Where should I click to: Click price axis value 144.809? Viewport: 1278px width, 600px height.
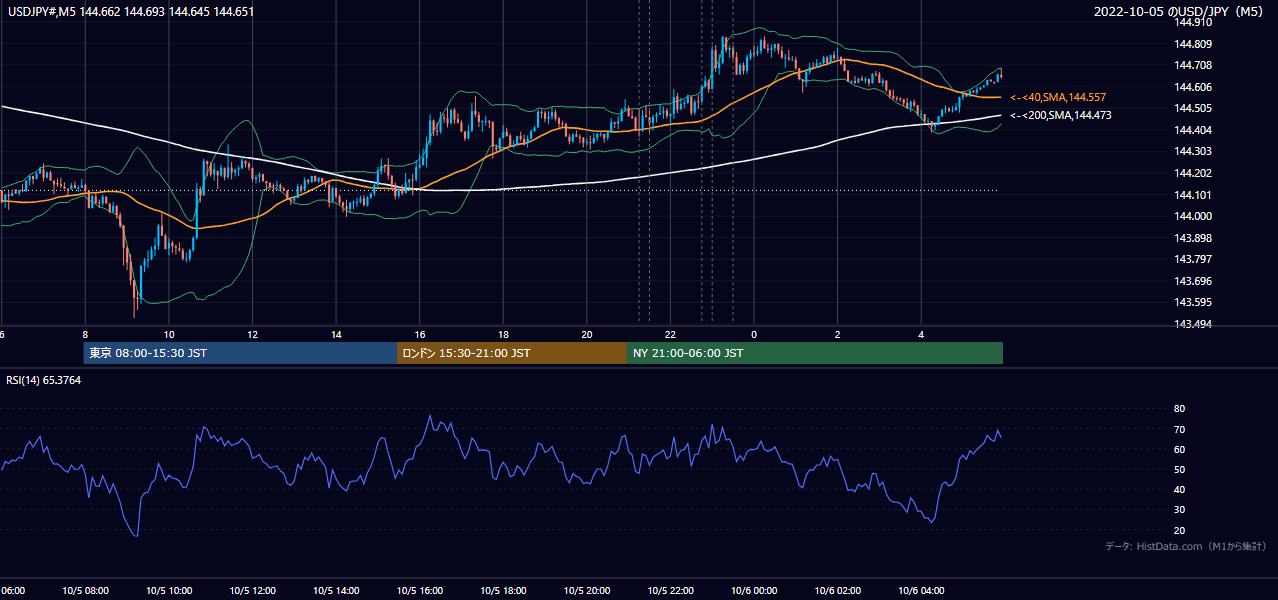point(1192,44)
